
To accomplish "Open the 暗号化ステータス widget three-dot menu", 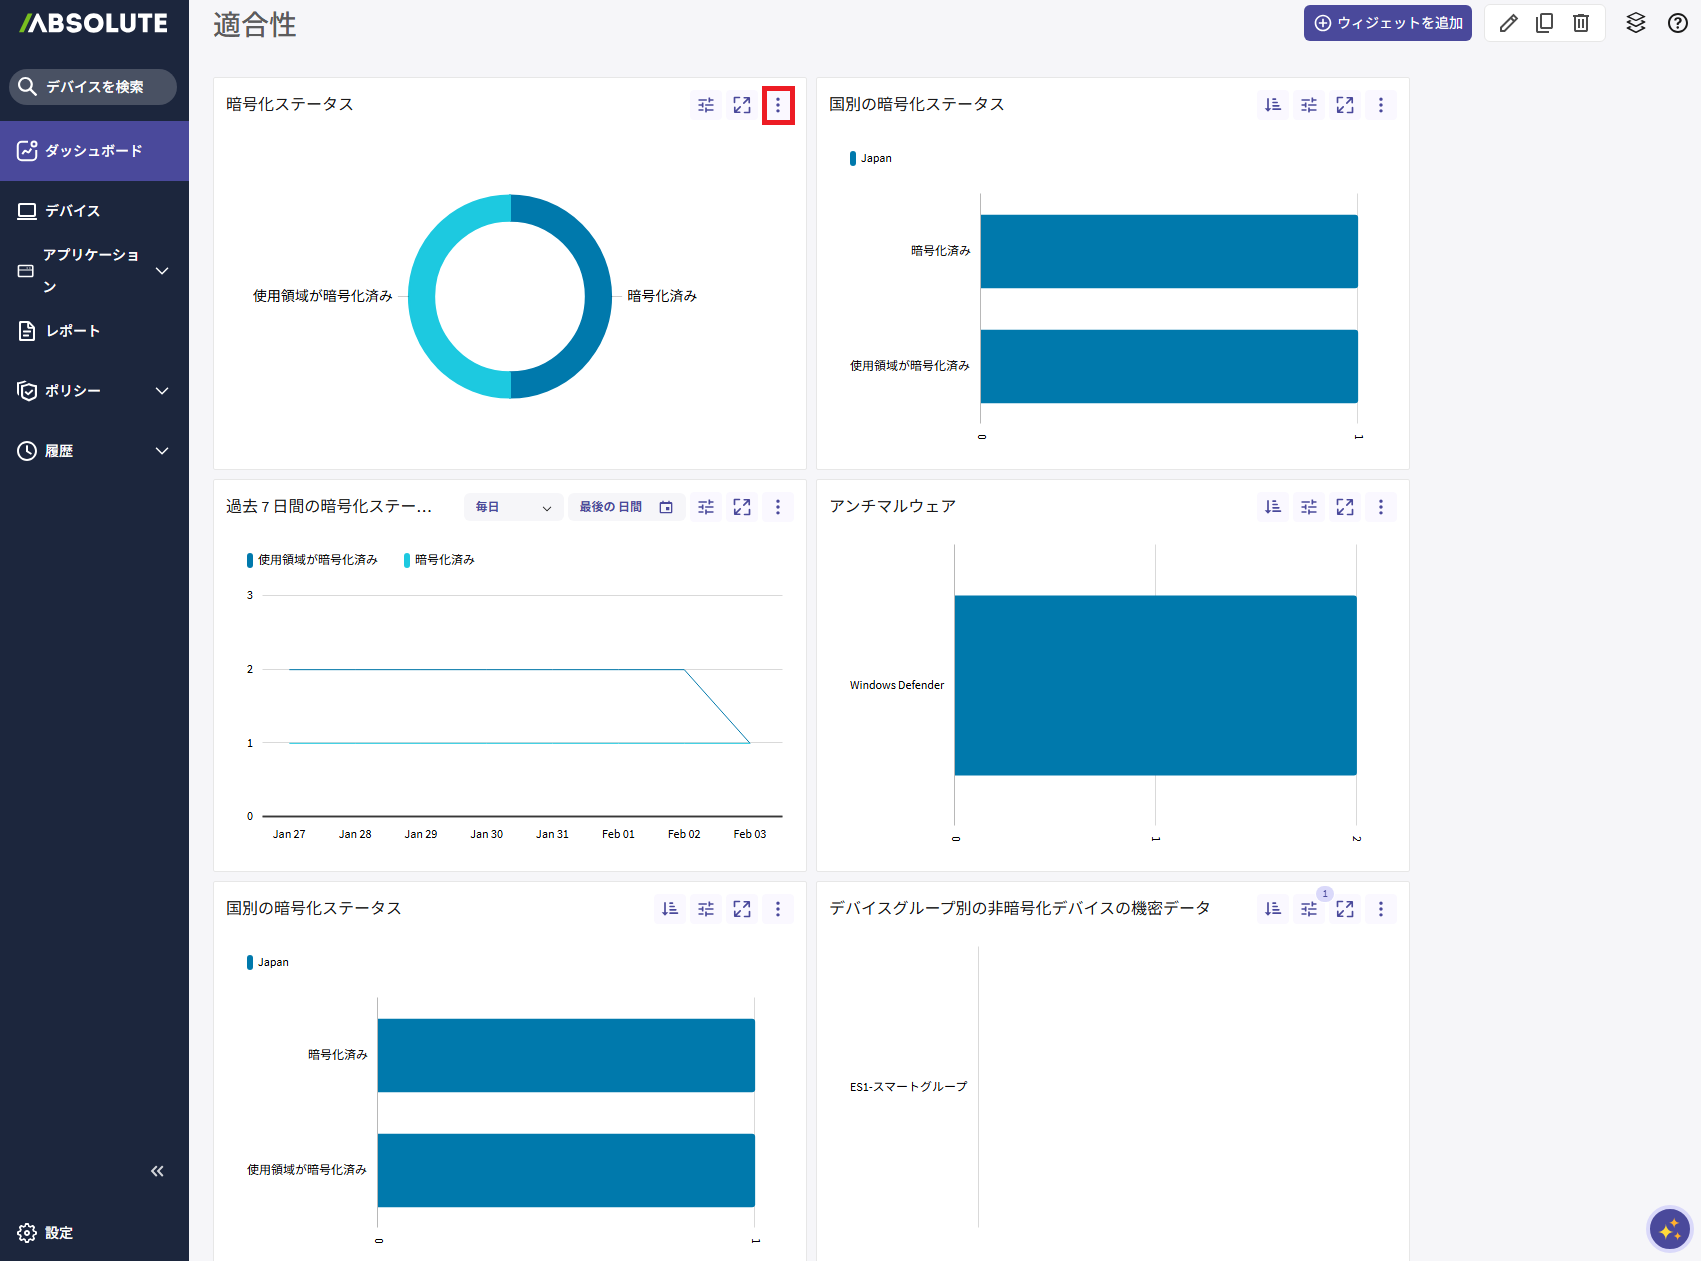I will click(778, 105).
